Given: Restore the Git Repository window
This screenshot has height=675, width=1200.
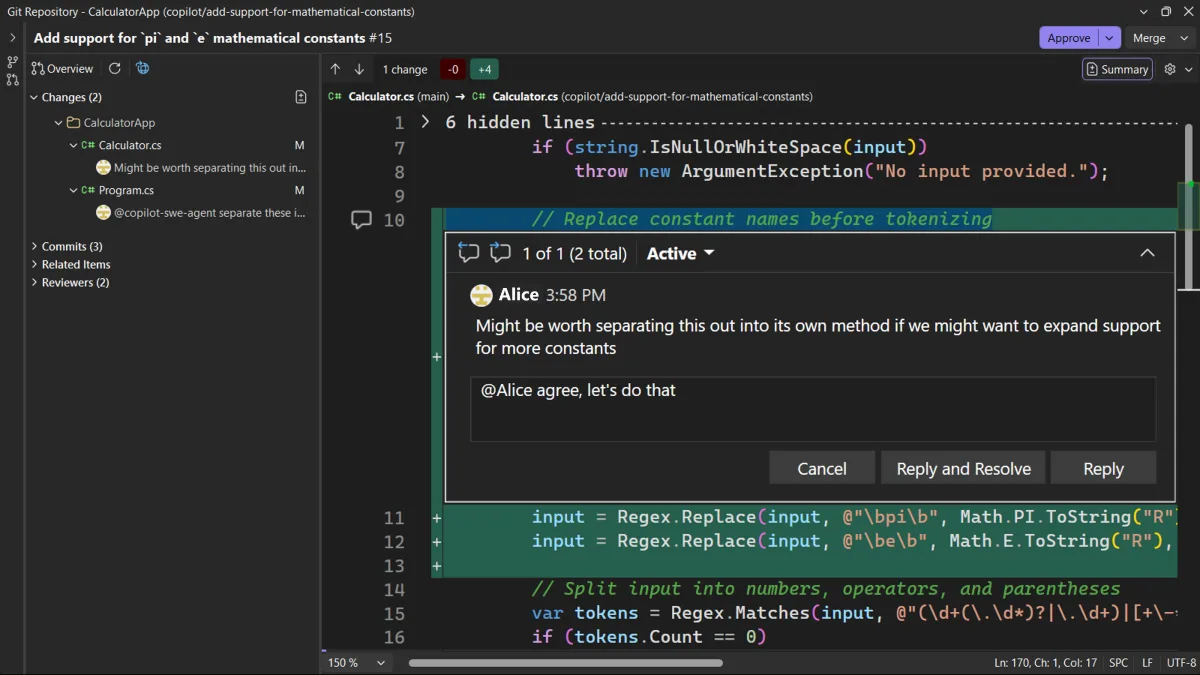Looking at the screenshot, I should click(1165, 12).
